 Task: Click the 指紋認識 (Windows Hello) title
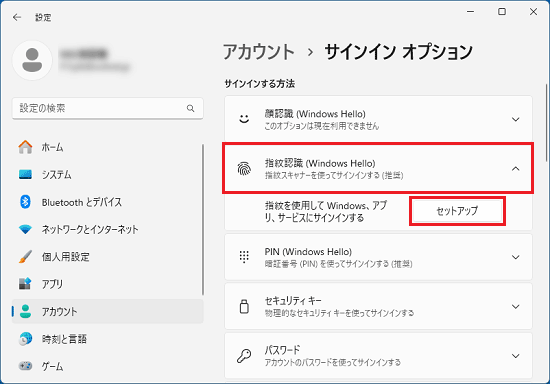click(x=320, y=163)
